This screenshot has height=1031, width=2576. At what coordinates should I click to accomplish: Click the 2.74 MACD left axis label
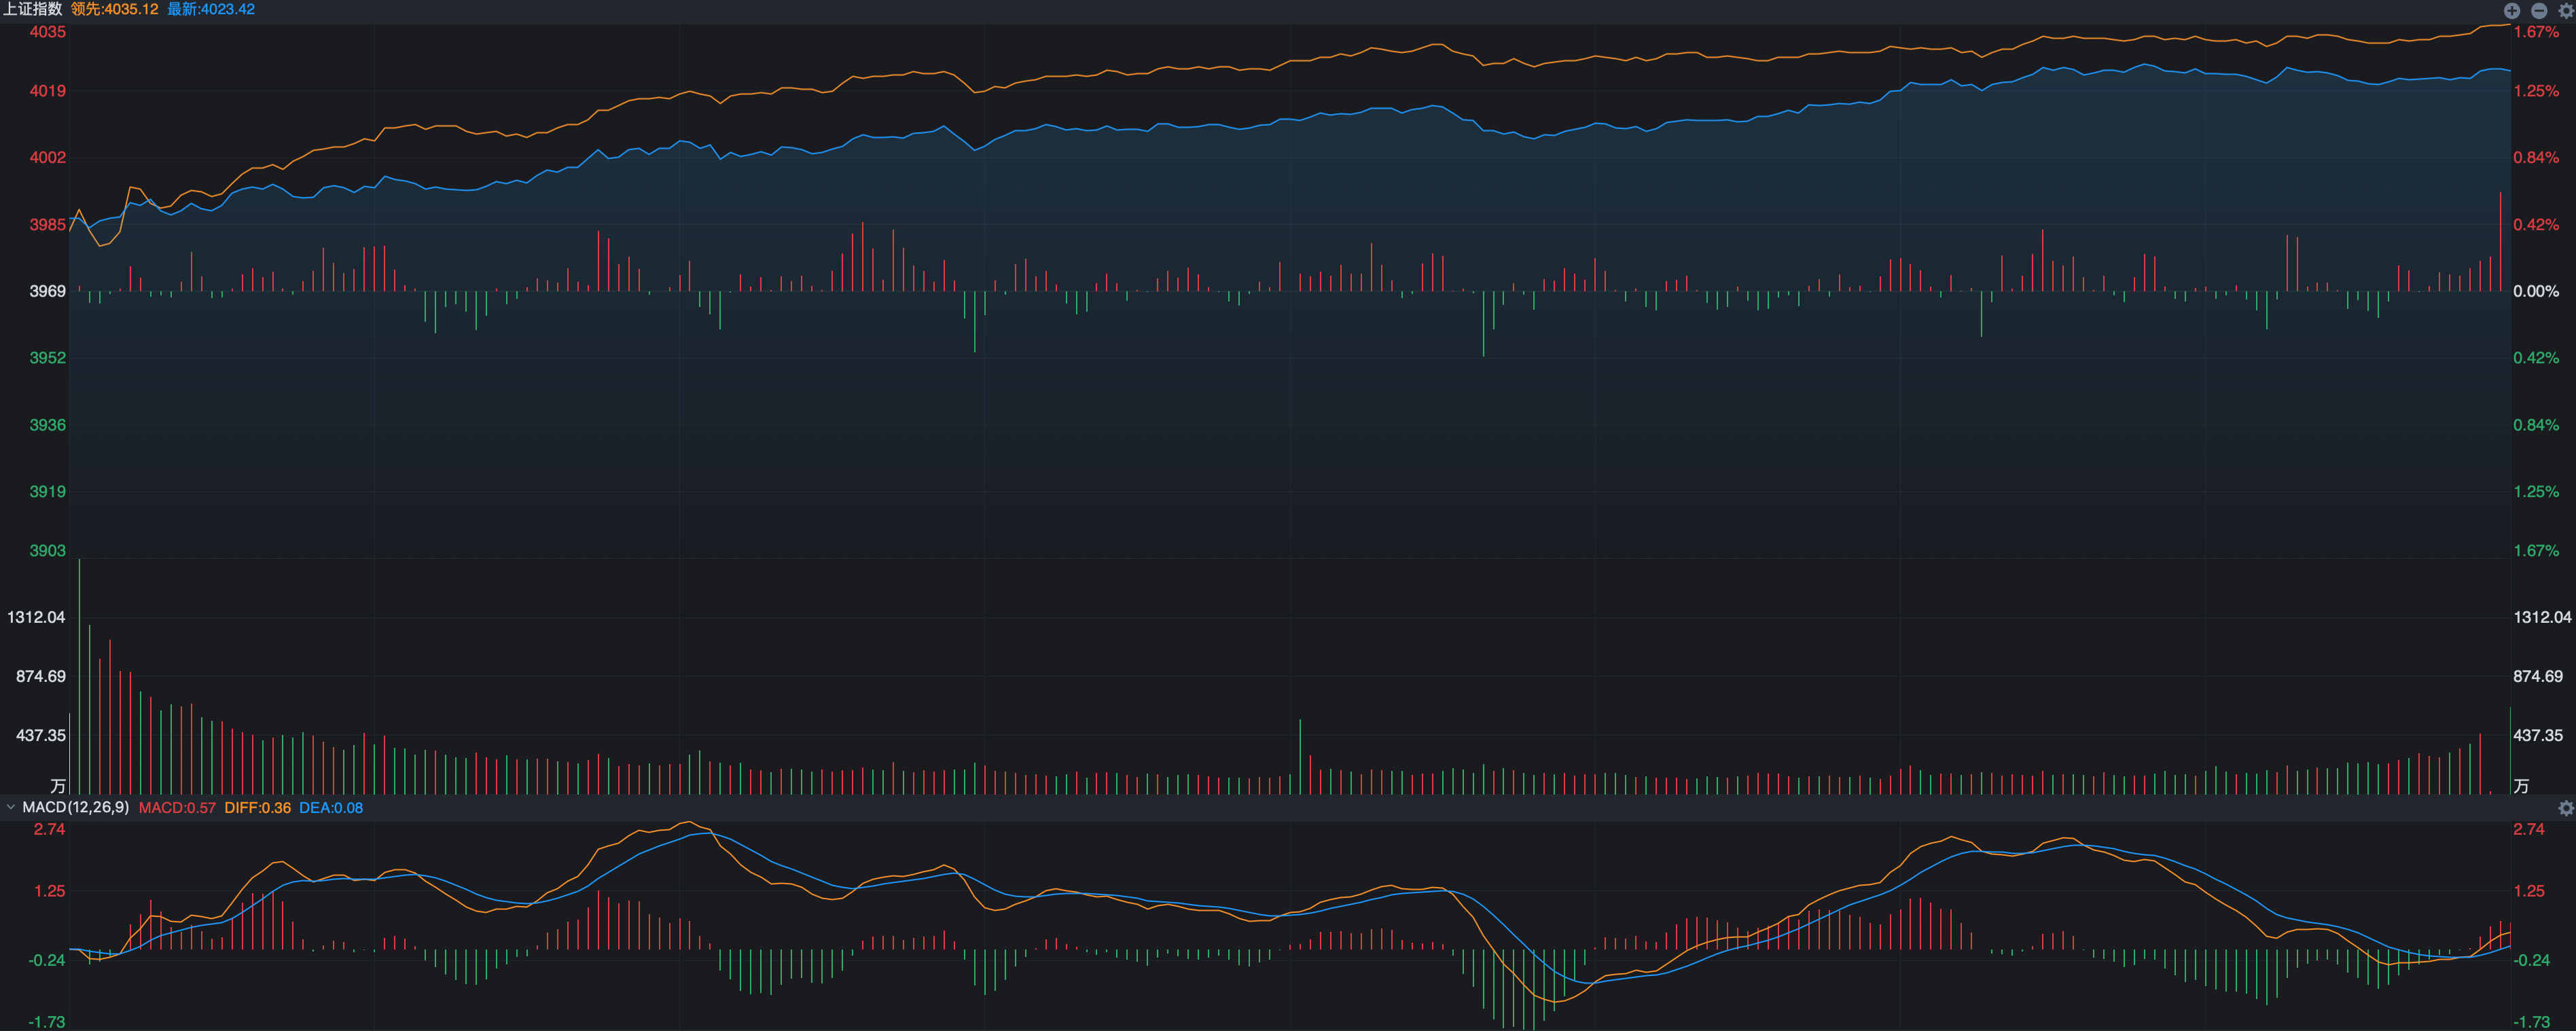coord(49,829)
